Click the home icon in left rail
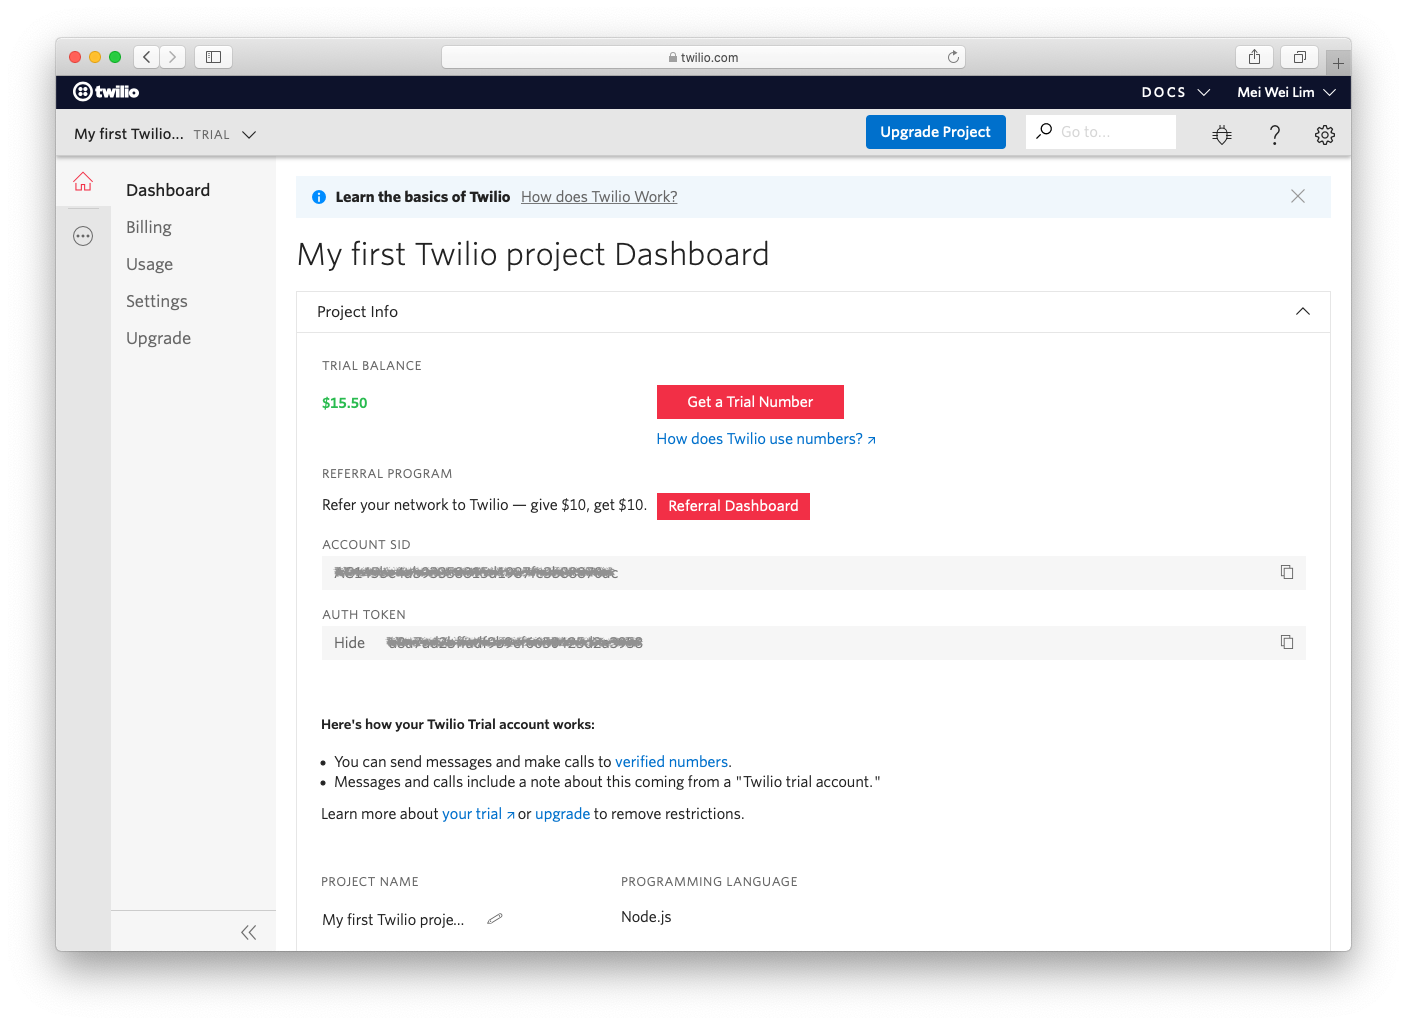Viewport: 1407px width, 1025px height. 83,182
